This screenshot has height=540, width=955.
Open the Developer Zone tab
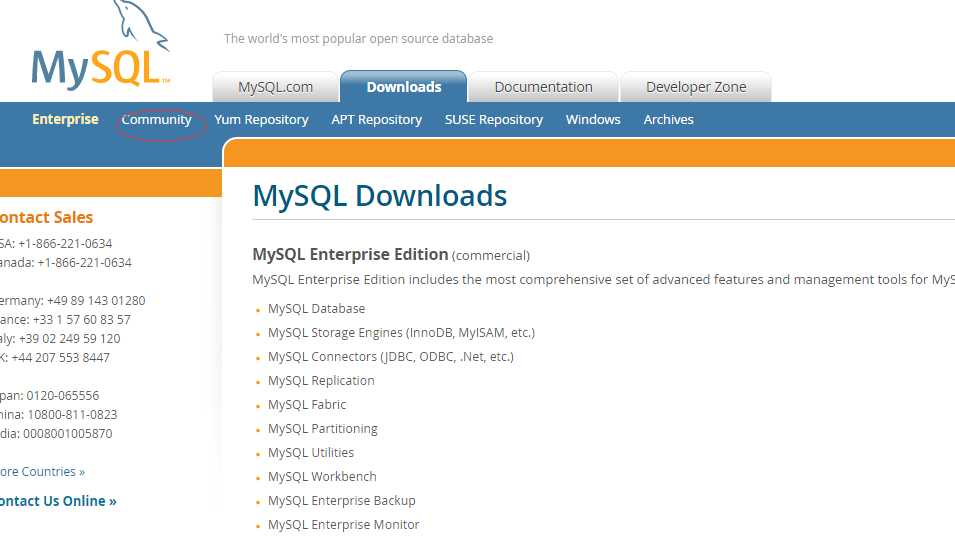pos(696,87)
